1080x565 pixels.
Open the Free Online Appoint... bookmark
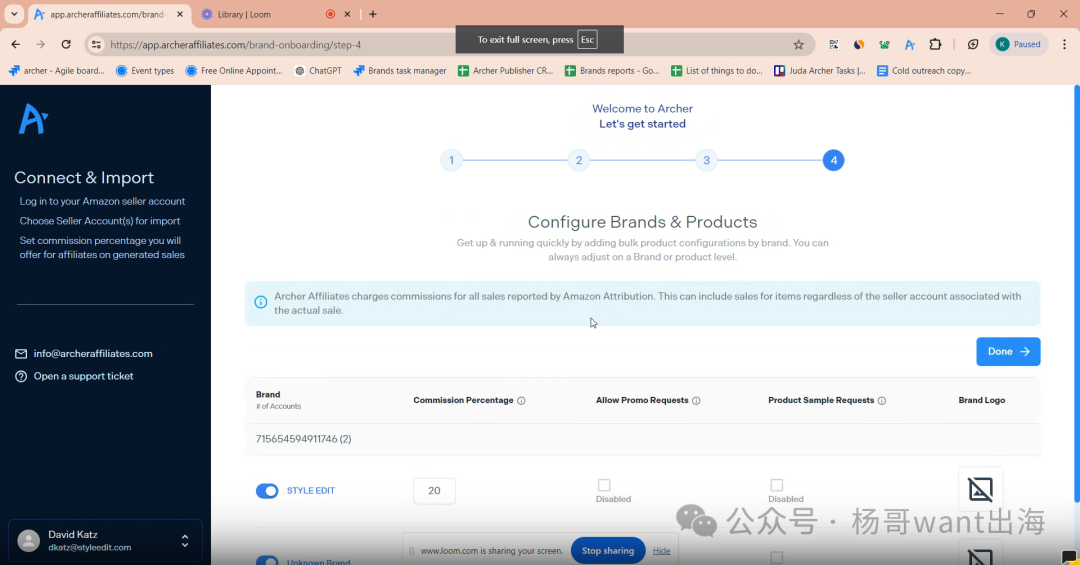(234, 70)
